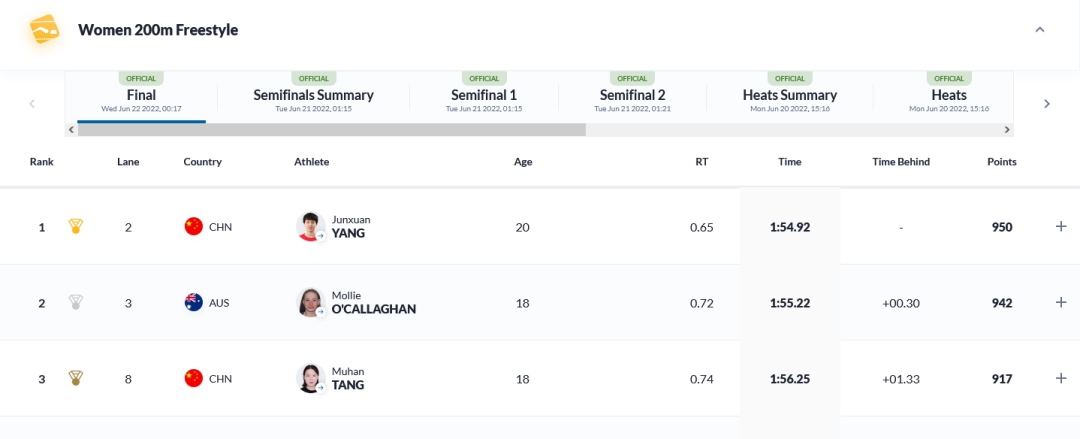The height and width of the screenshot is (439, 1080).
Task: Expand Junxuan Yang's result row details
Action: pyautogui.click(x=1061, y=227)
